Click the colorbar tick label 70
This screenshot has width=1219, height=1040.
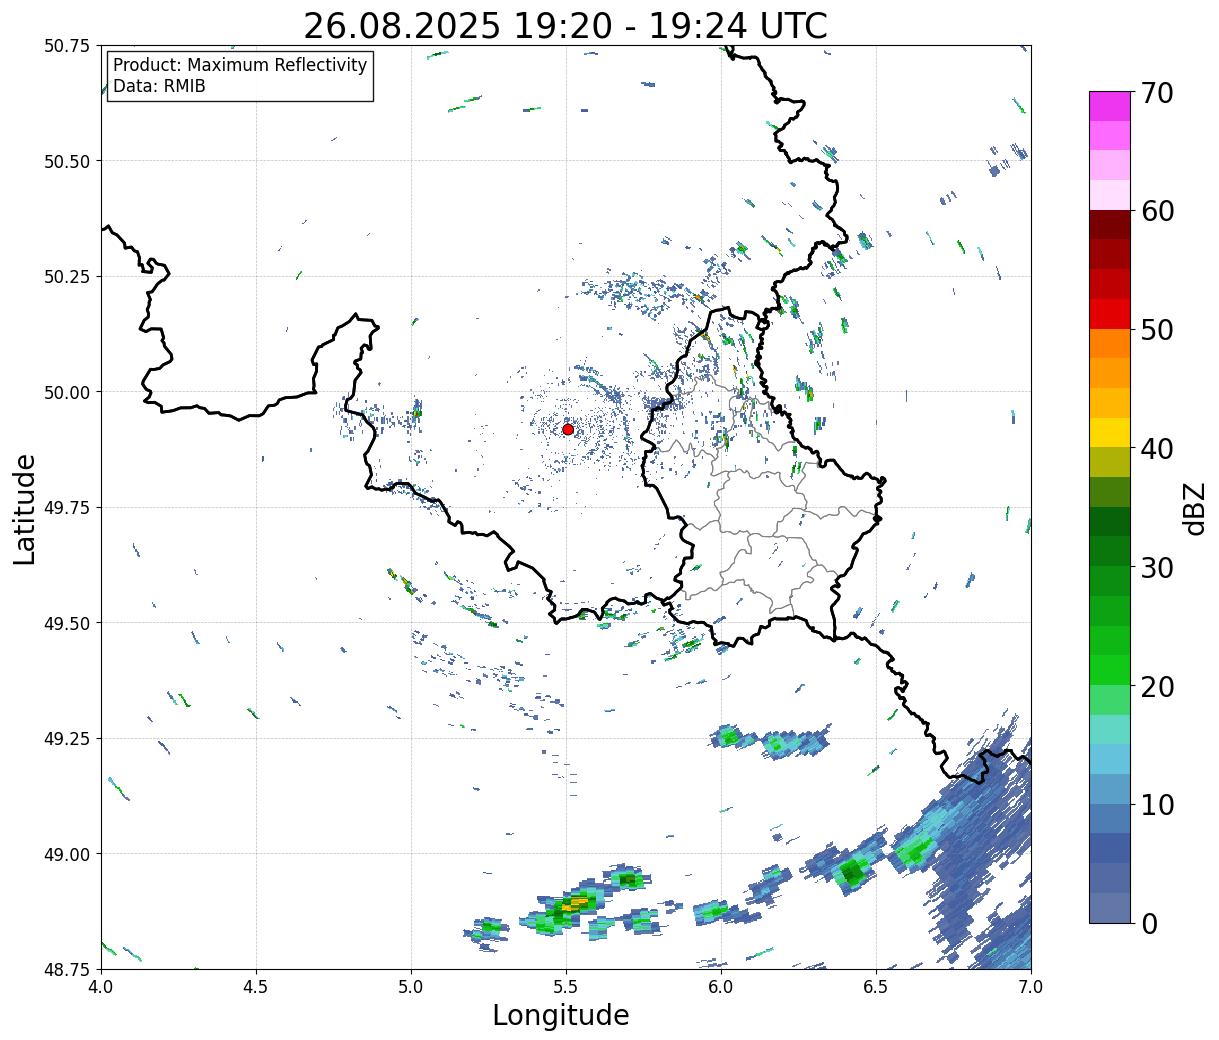[x=1156, y=93]
